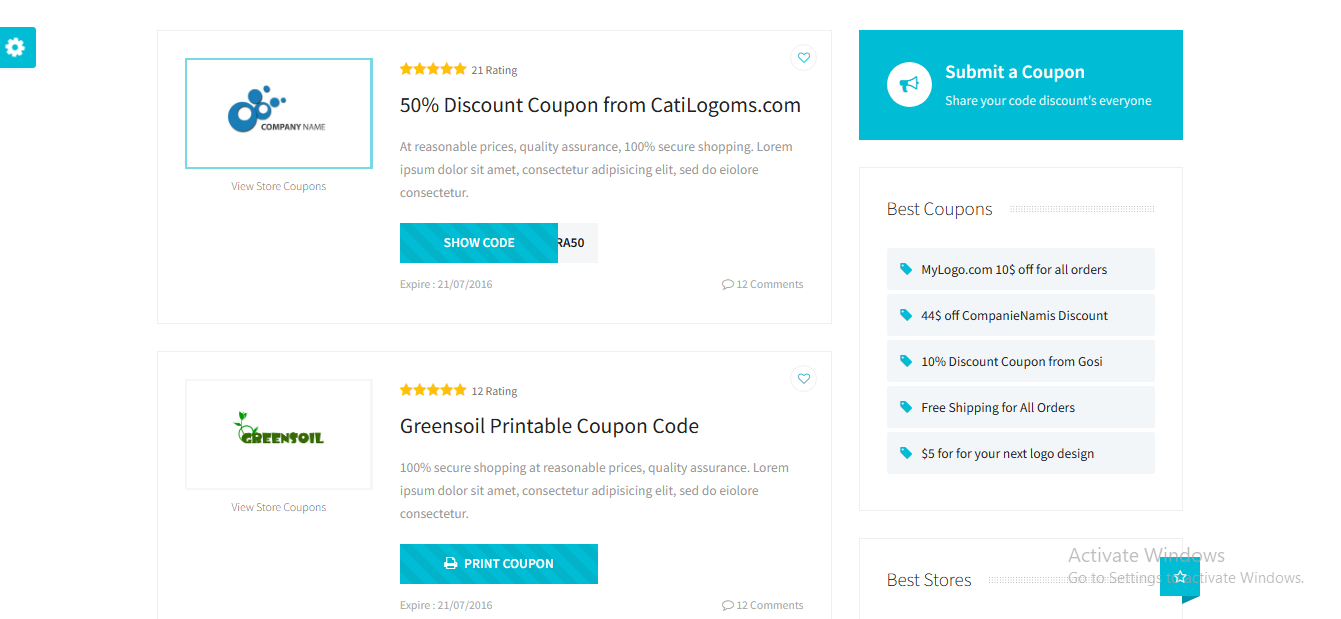Open 50% Discount Coupon from CatiLogoms.com title
Image resolution: width=1341 pixels, height=619 pixels.
click(x=600, y=105)
